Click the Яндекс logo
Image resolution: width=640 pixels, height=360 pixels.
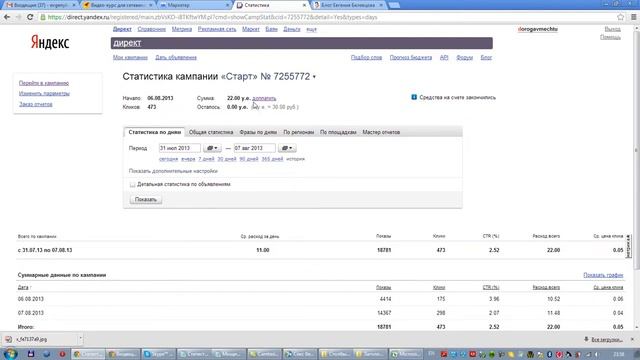coord(50,42)
